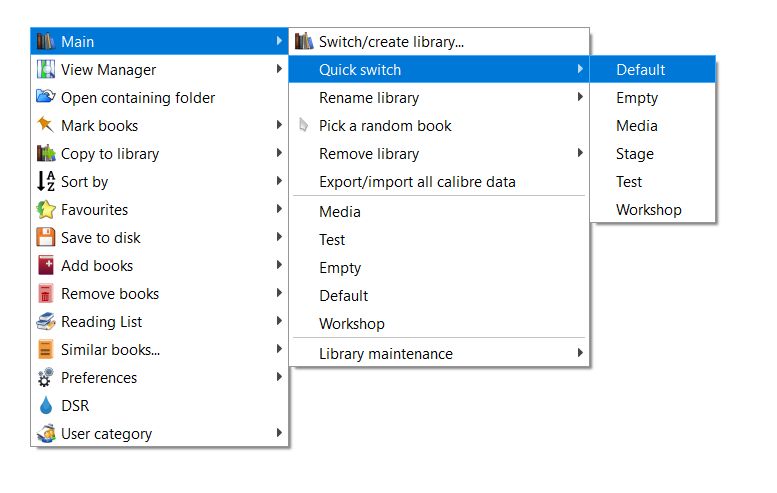Click the Save to disk floppy icon
The image size is (777, 493).
click(45, 238)
